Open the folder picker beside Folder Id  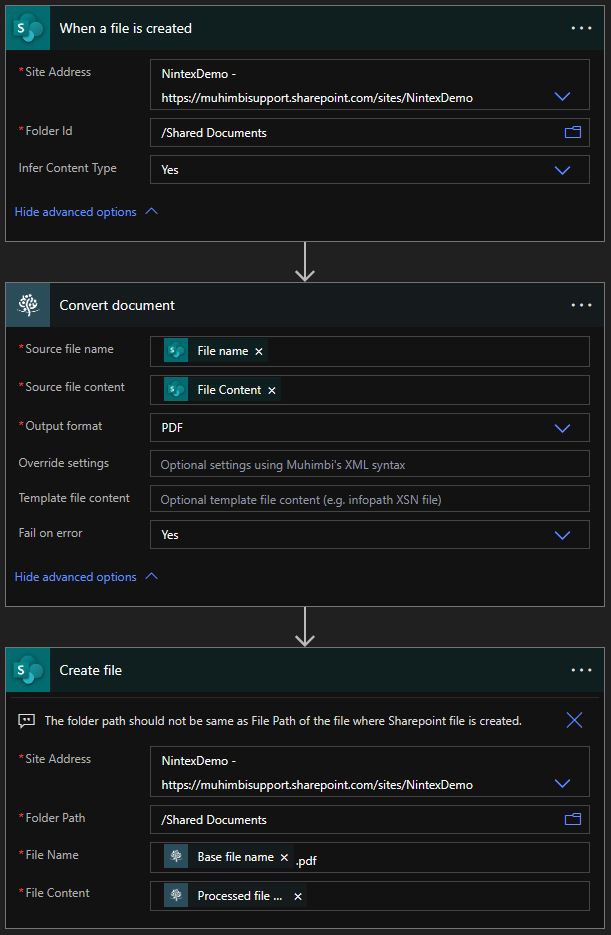(x=571, y=132)
